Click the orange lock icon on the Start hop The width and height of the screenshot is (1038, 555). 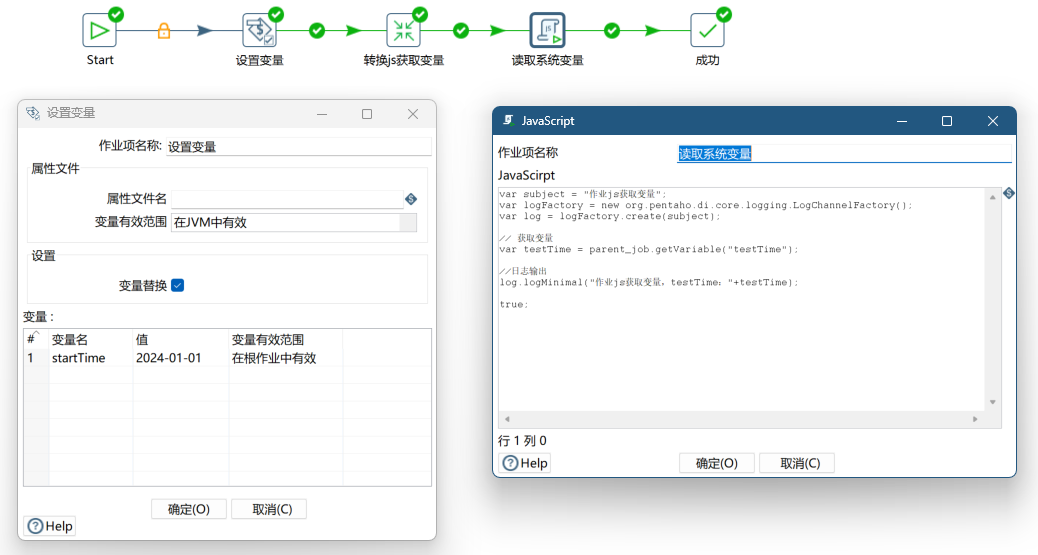[x=164, y=30]
